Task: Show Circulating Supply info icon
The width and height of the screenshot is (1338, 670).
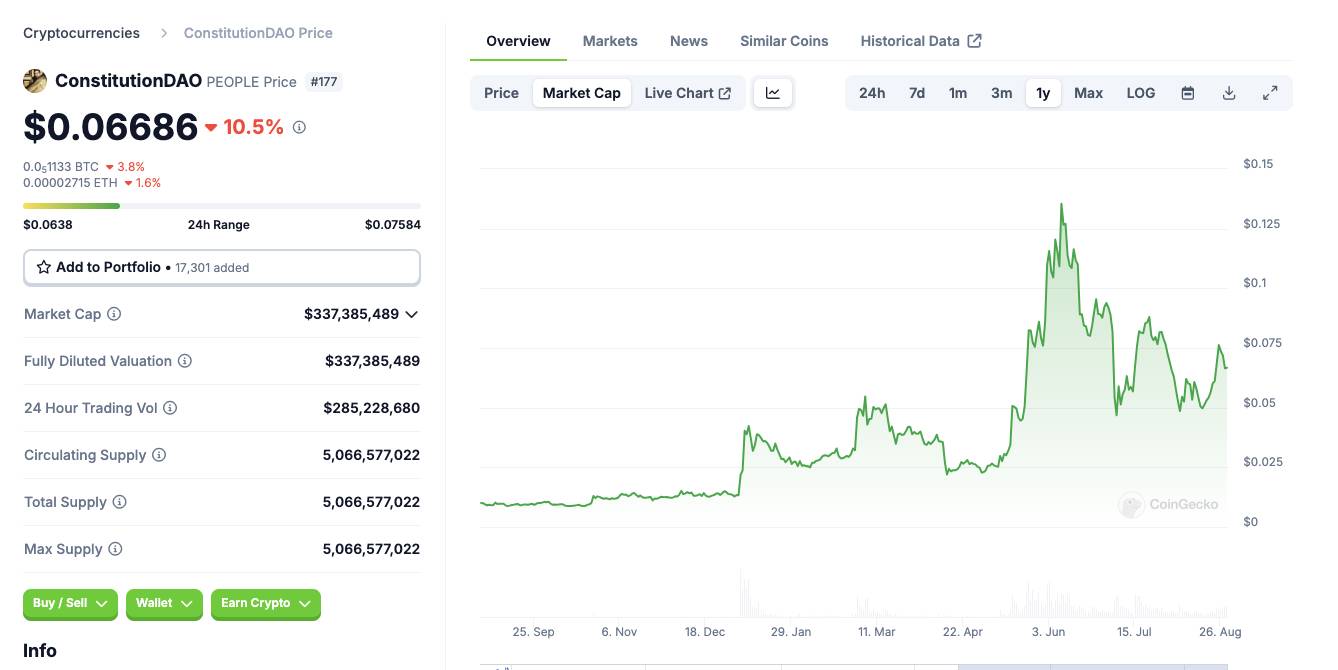Action: pos(159,455)
